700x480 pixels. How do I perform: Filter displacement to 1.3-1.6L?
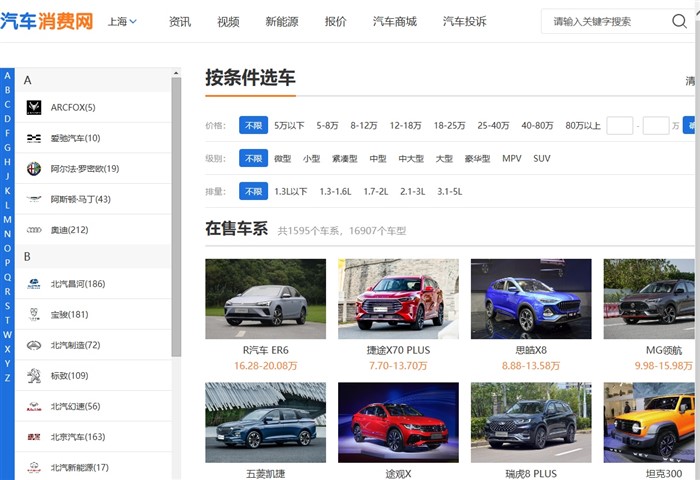click(x=335, y=192)
